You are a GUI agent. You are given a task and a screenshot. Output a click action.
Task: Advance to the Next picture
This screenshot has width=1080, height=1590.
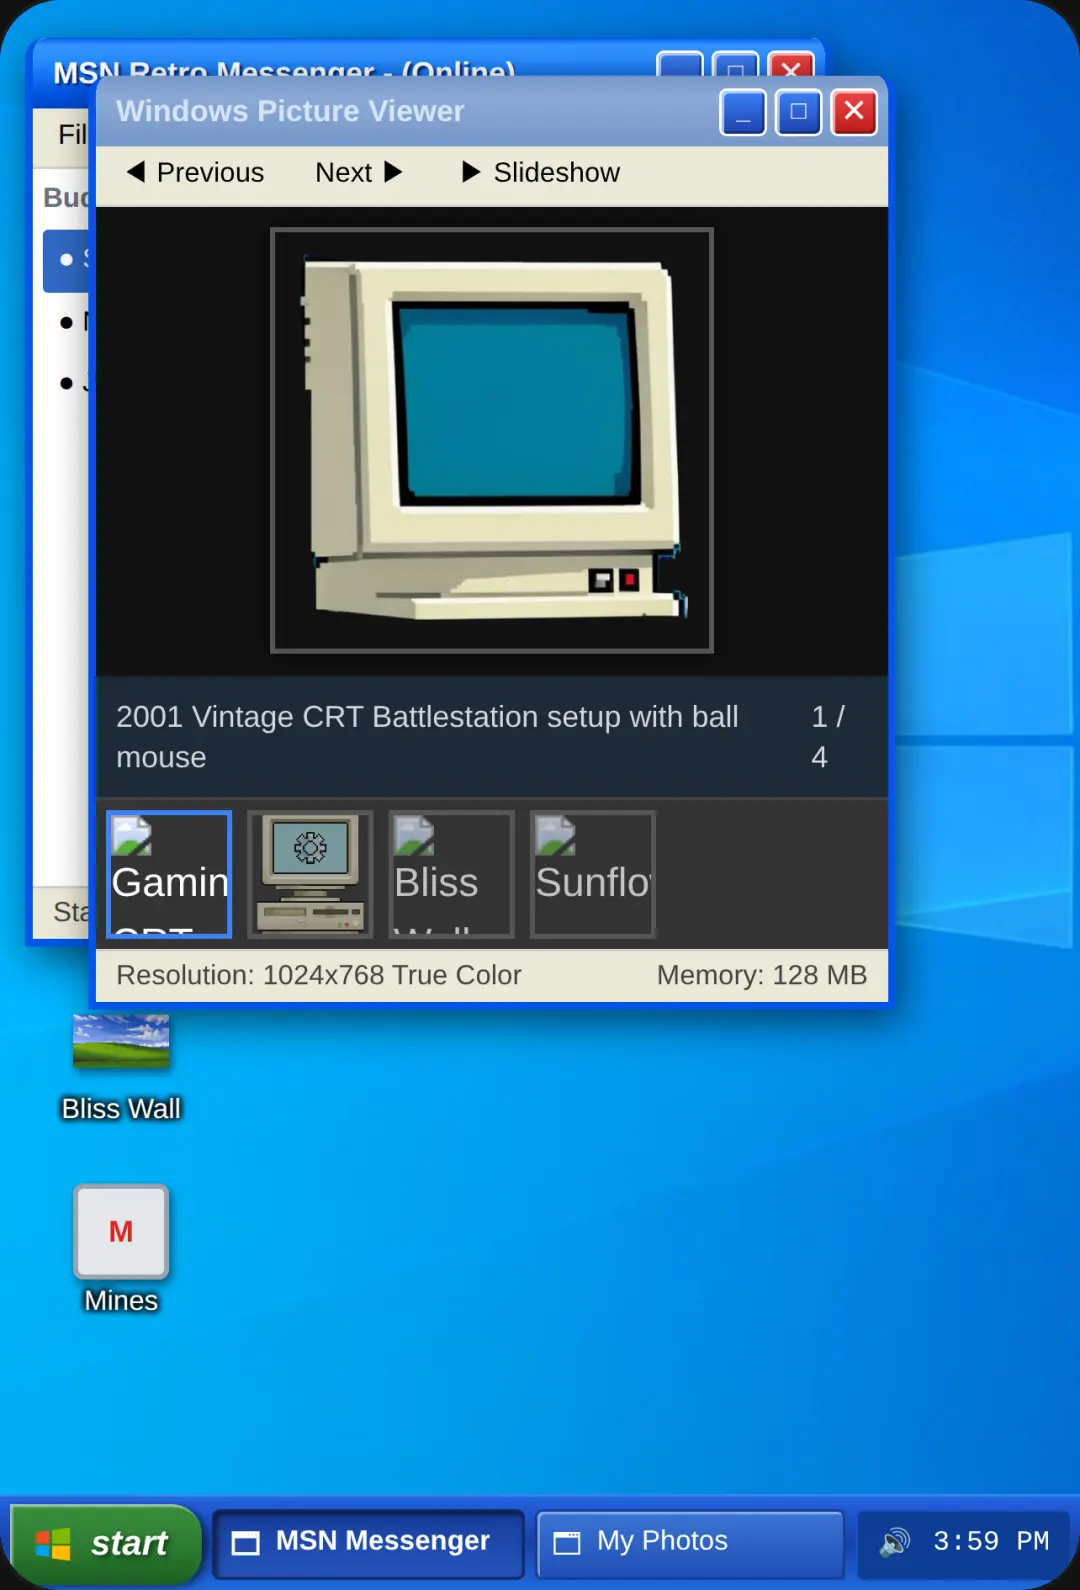[358, 173]
